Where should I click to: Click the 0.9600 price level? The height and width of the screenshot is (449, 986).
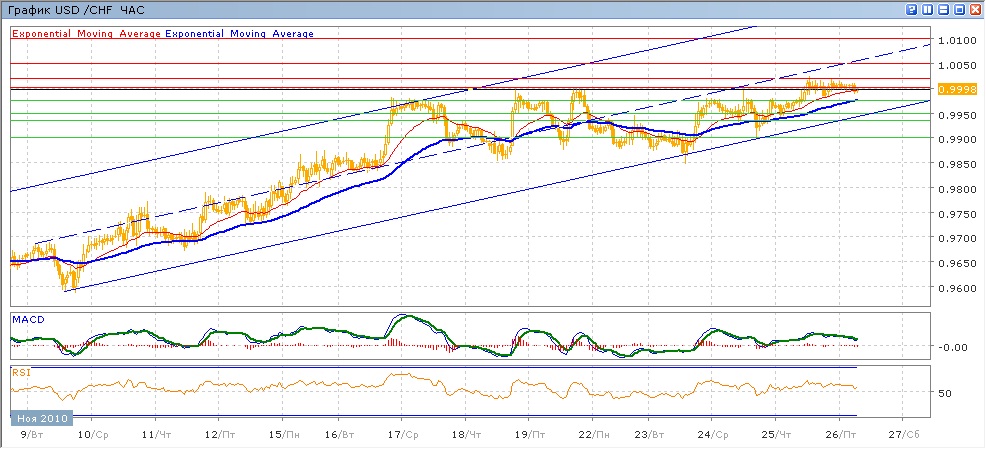(956, 287)
